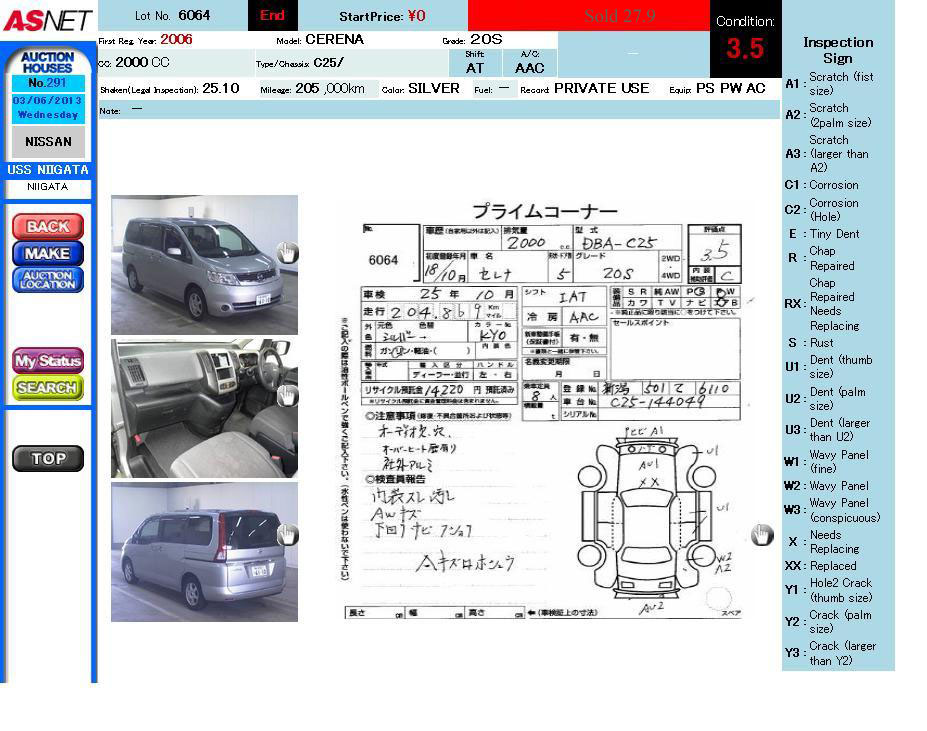Viewport: 927px width, 731px height.
Task: Click the Condition 3.5 grade box
Action: (745, 40)
